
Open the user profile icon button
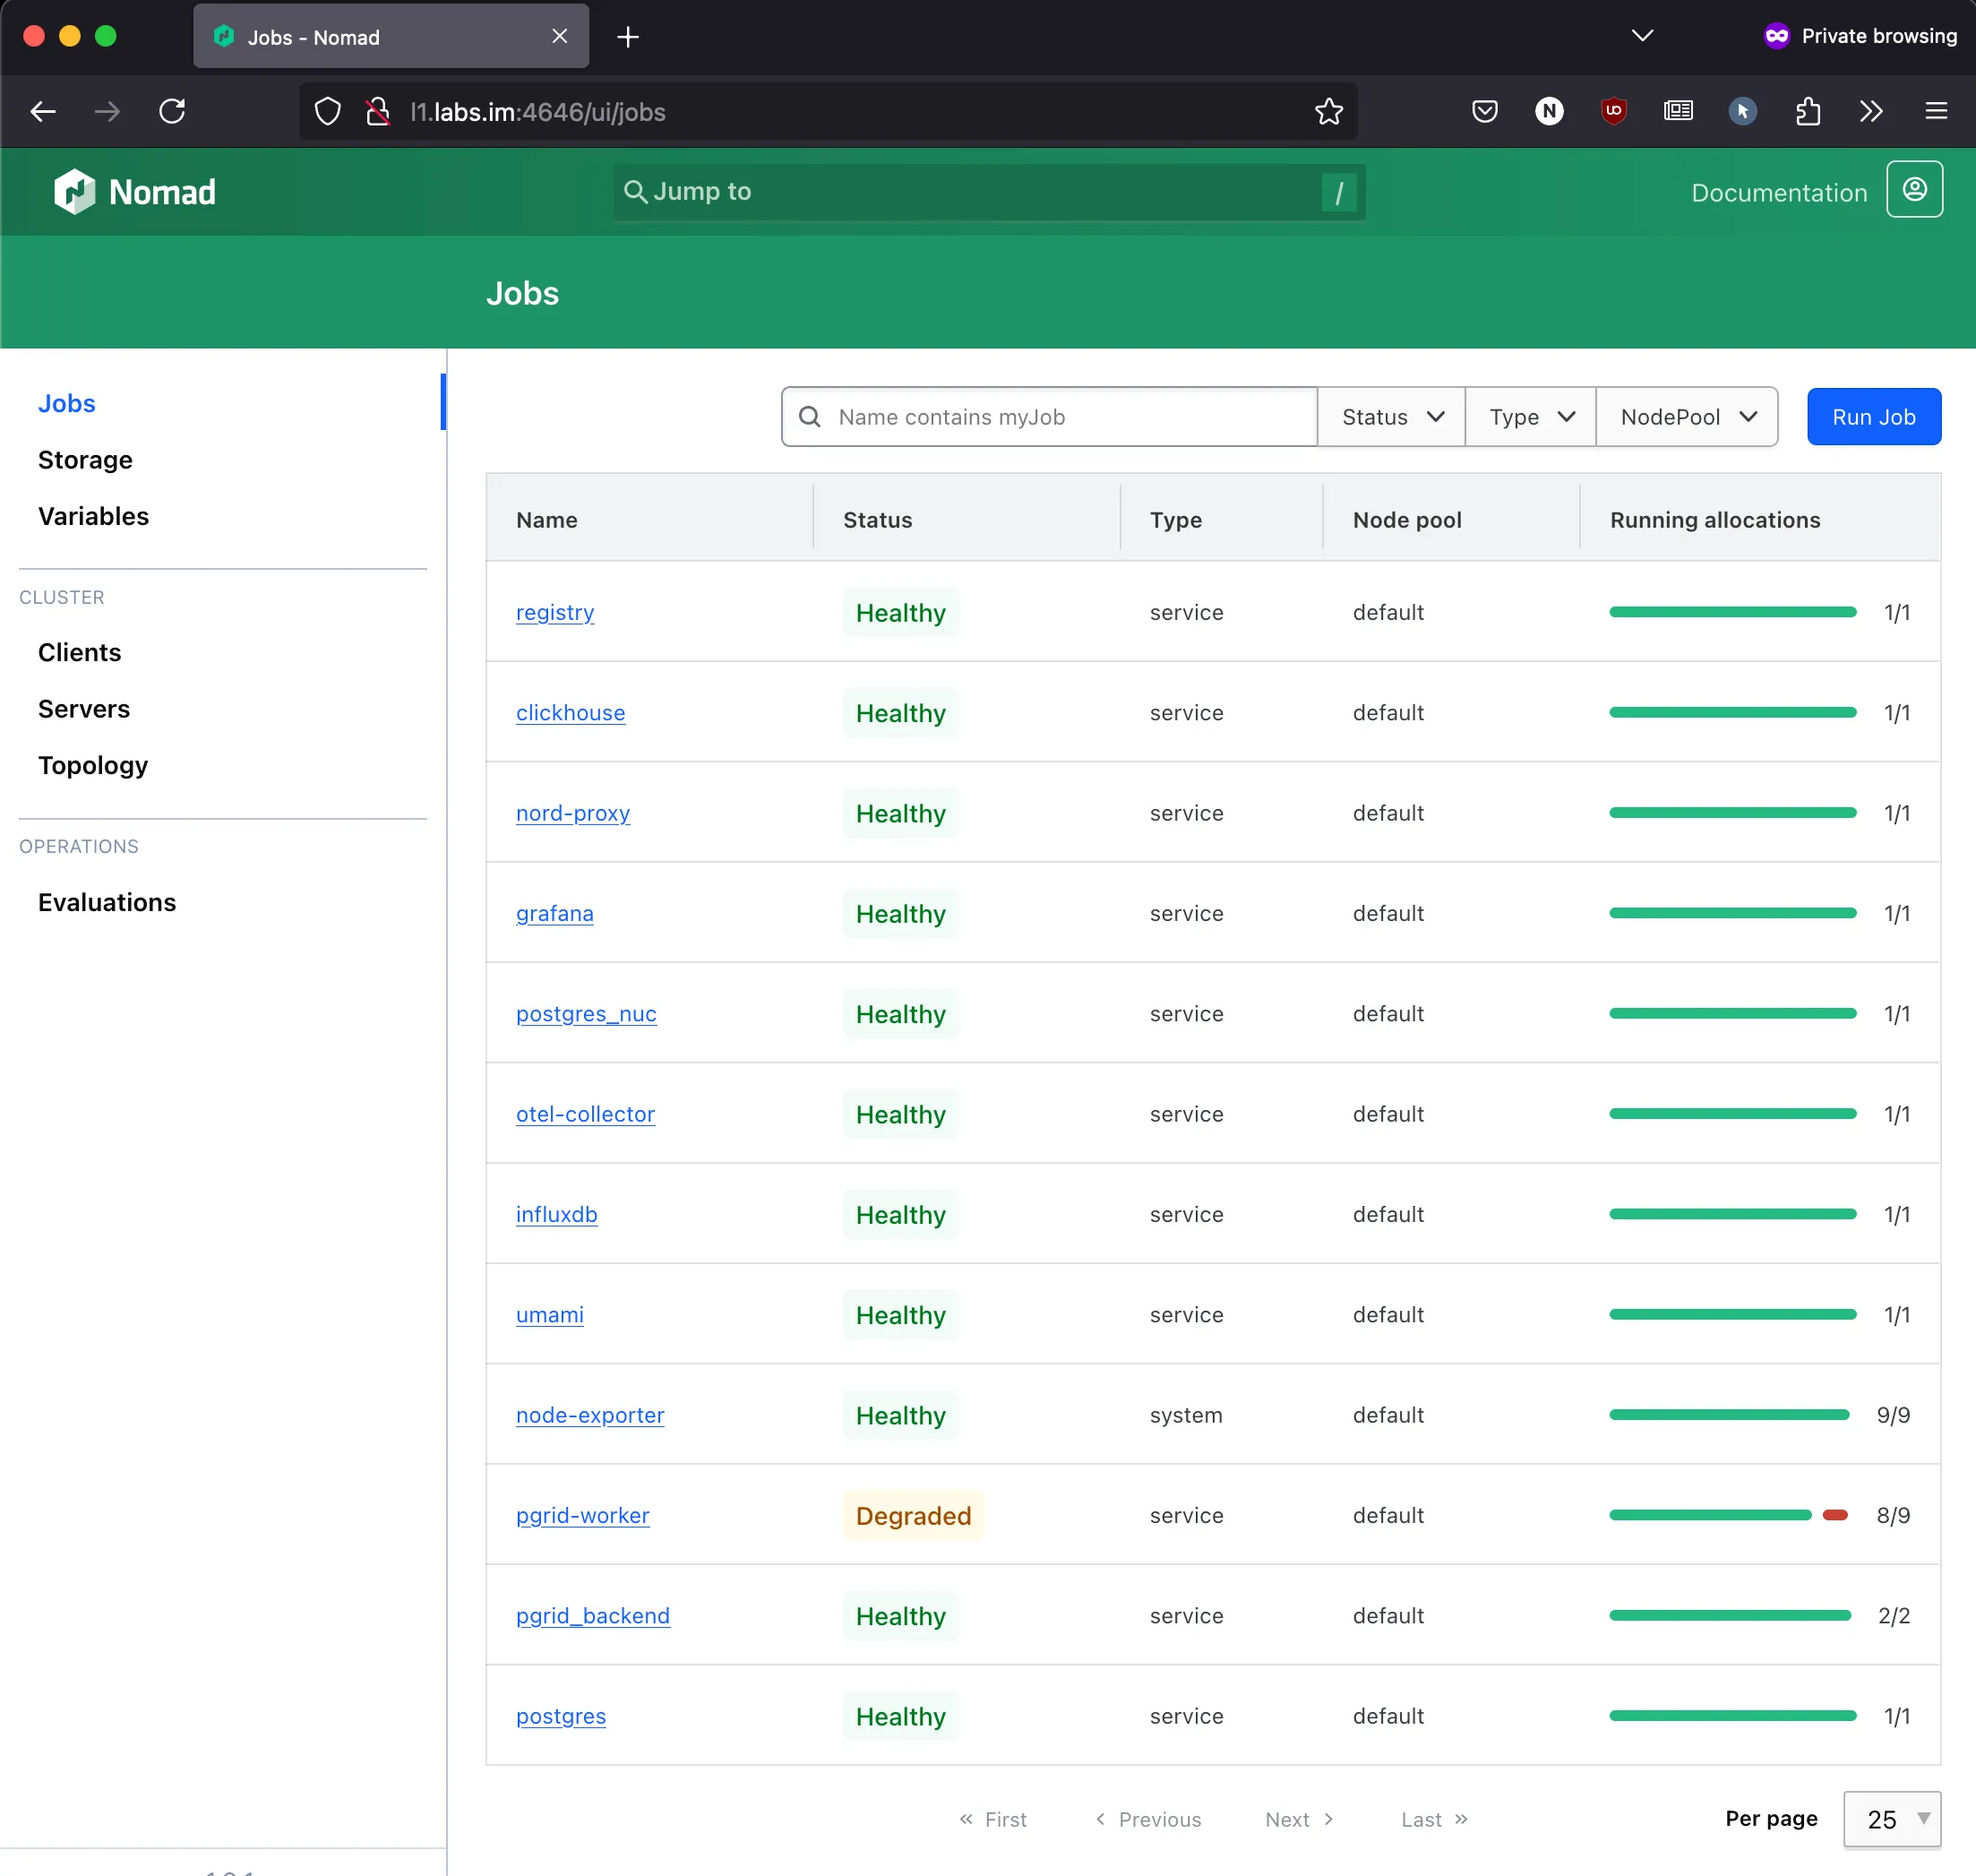pos(1914,190)
